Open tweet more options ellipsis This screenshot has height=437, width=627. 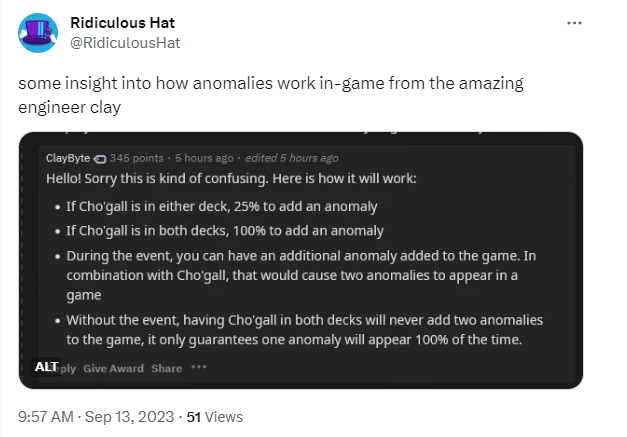click(574, 23)
